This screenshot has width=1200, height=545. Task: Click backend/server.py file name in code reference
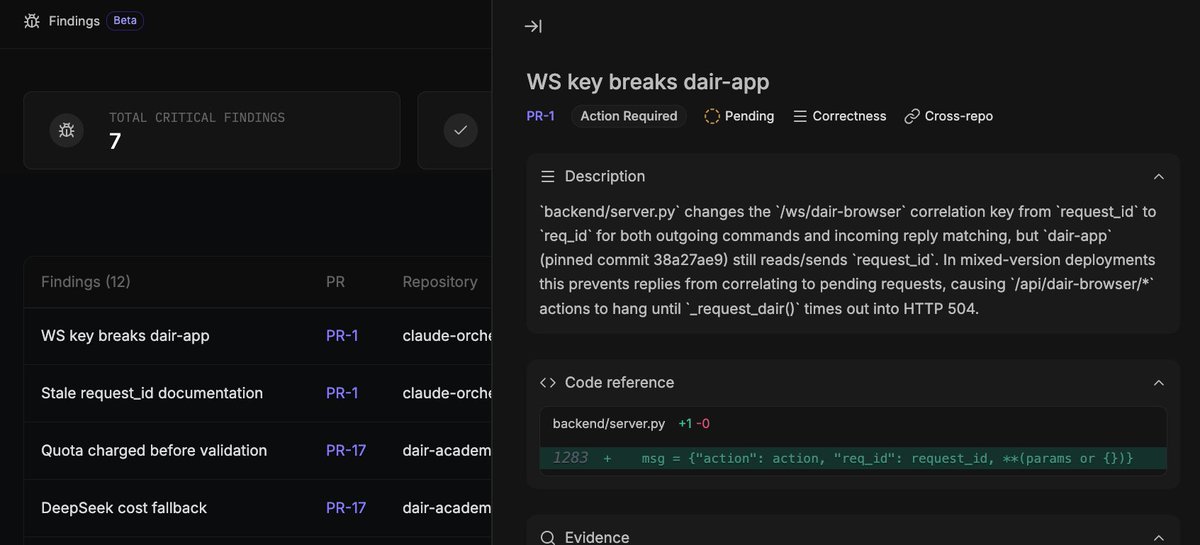point(609,424)
